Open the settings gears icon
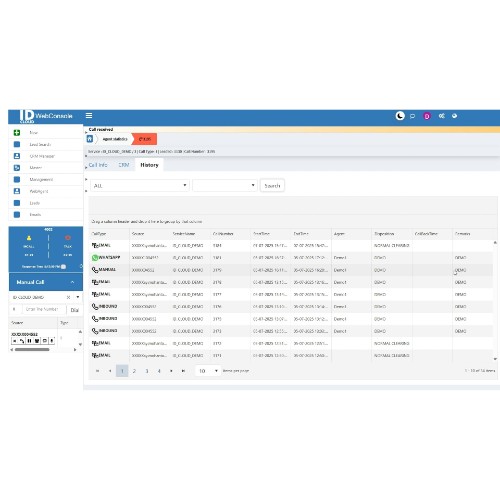 pyautogui.click(x=442, y=116)
